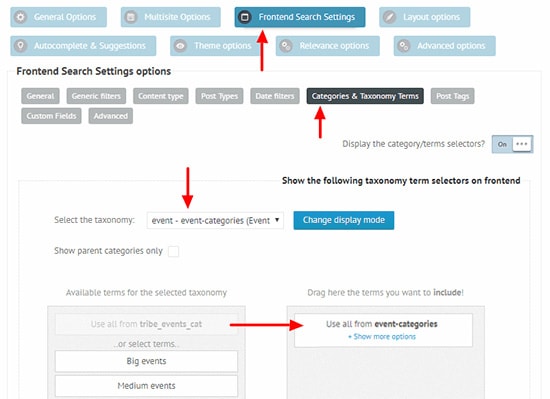Click the Relevance options gears icon
The image size is (550, 399).
tap(286, 46)
